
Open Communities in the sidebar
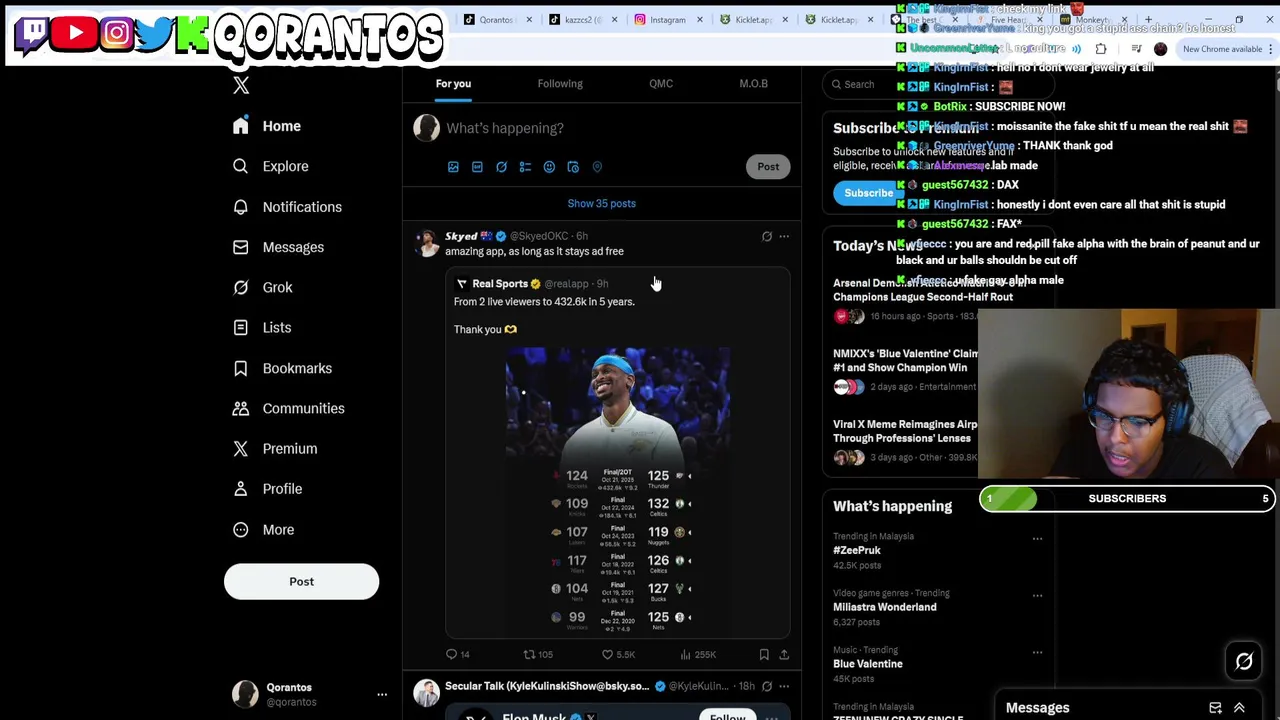pos(289,408)
